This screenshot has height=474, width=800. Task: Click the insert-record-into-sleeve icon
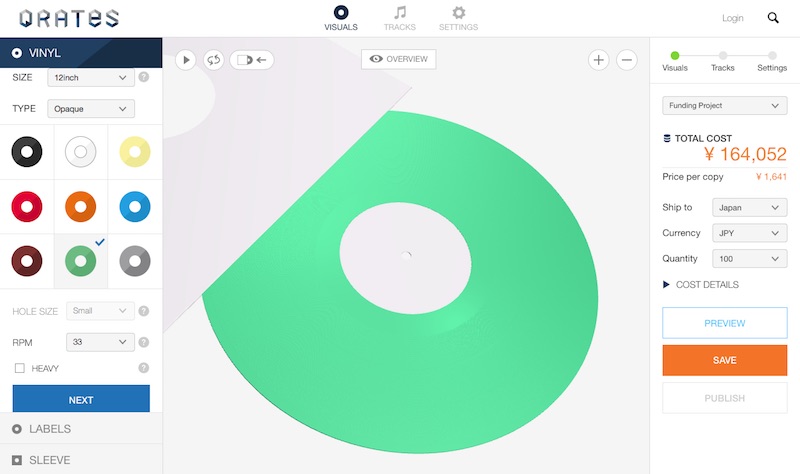coord(252,60)
